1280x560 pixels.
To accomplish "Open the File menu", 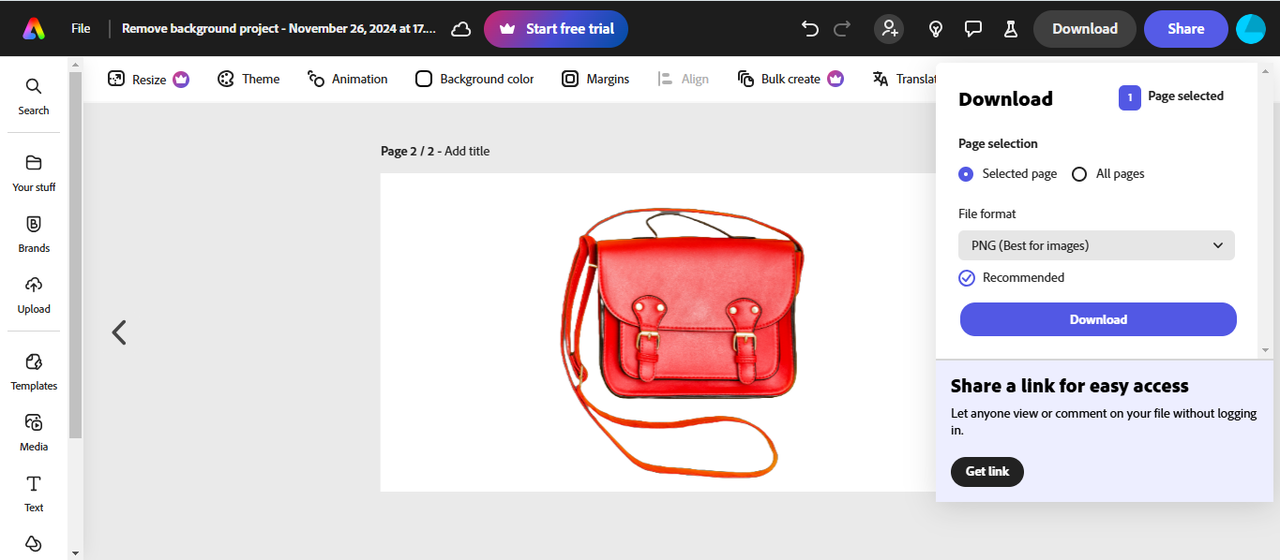I will tap(81, 29).
